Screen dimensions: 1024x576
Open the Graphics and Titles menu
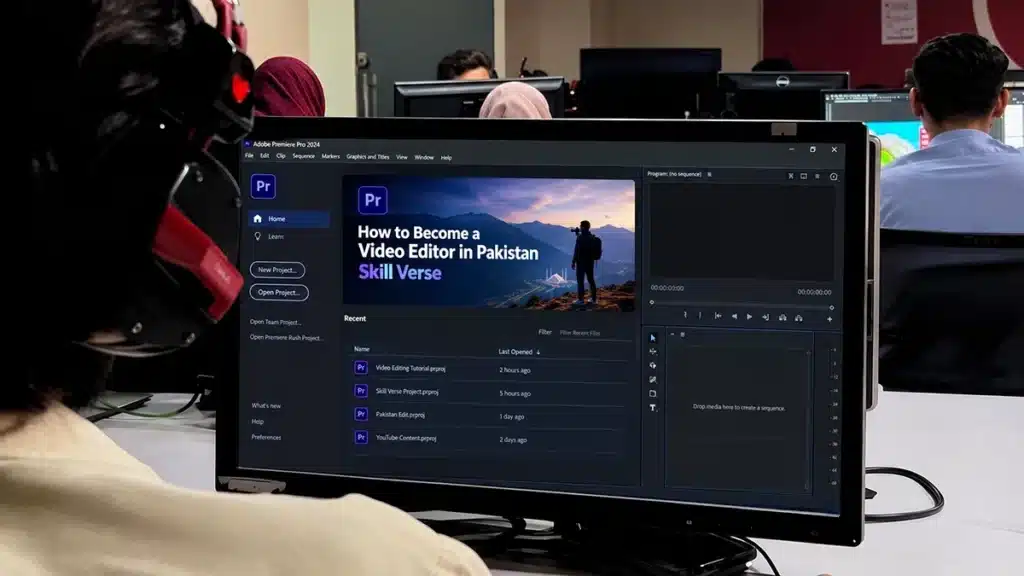[368, 157]
